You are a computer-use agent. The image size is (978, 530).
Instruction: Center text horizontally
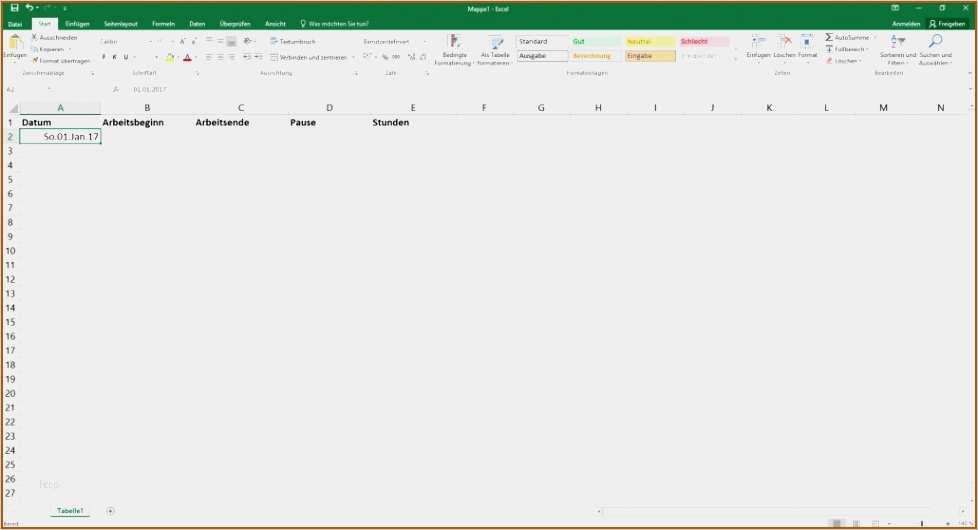(x=220, y=57)
